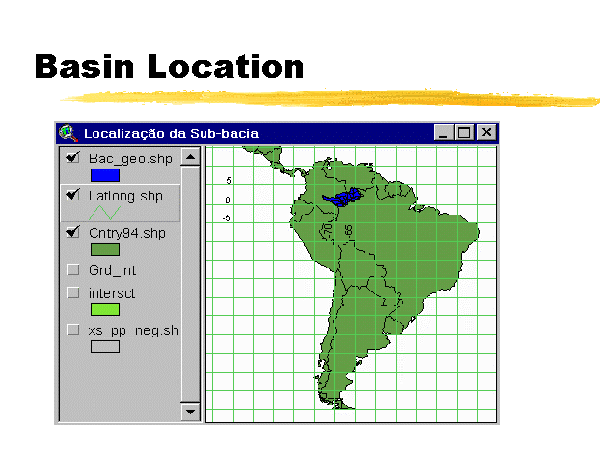Click the light green intersct color swatch
The image size is (600, 450).
(105, 310)
